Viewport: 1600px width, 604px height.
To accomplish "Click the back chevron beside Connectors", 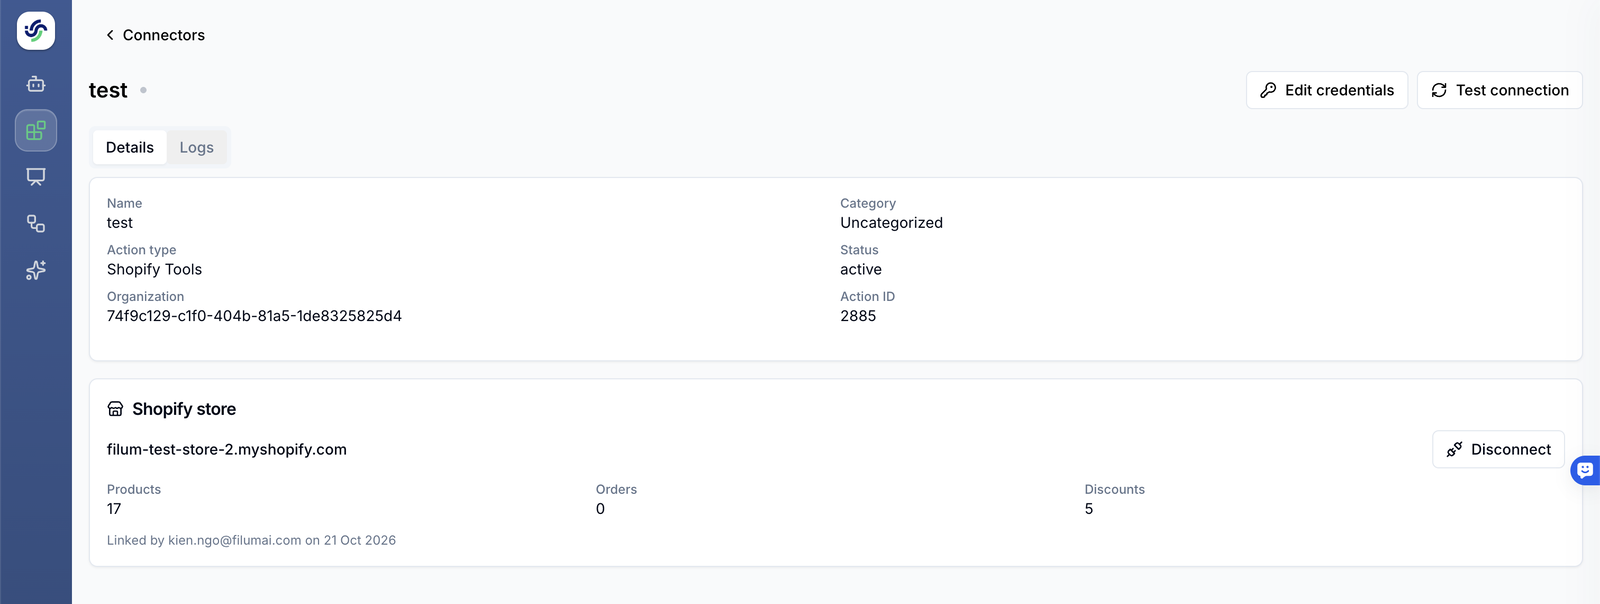I will point(110,35).
